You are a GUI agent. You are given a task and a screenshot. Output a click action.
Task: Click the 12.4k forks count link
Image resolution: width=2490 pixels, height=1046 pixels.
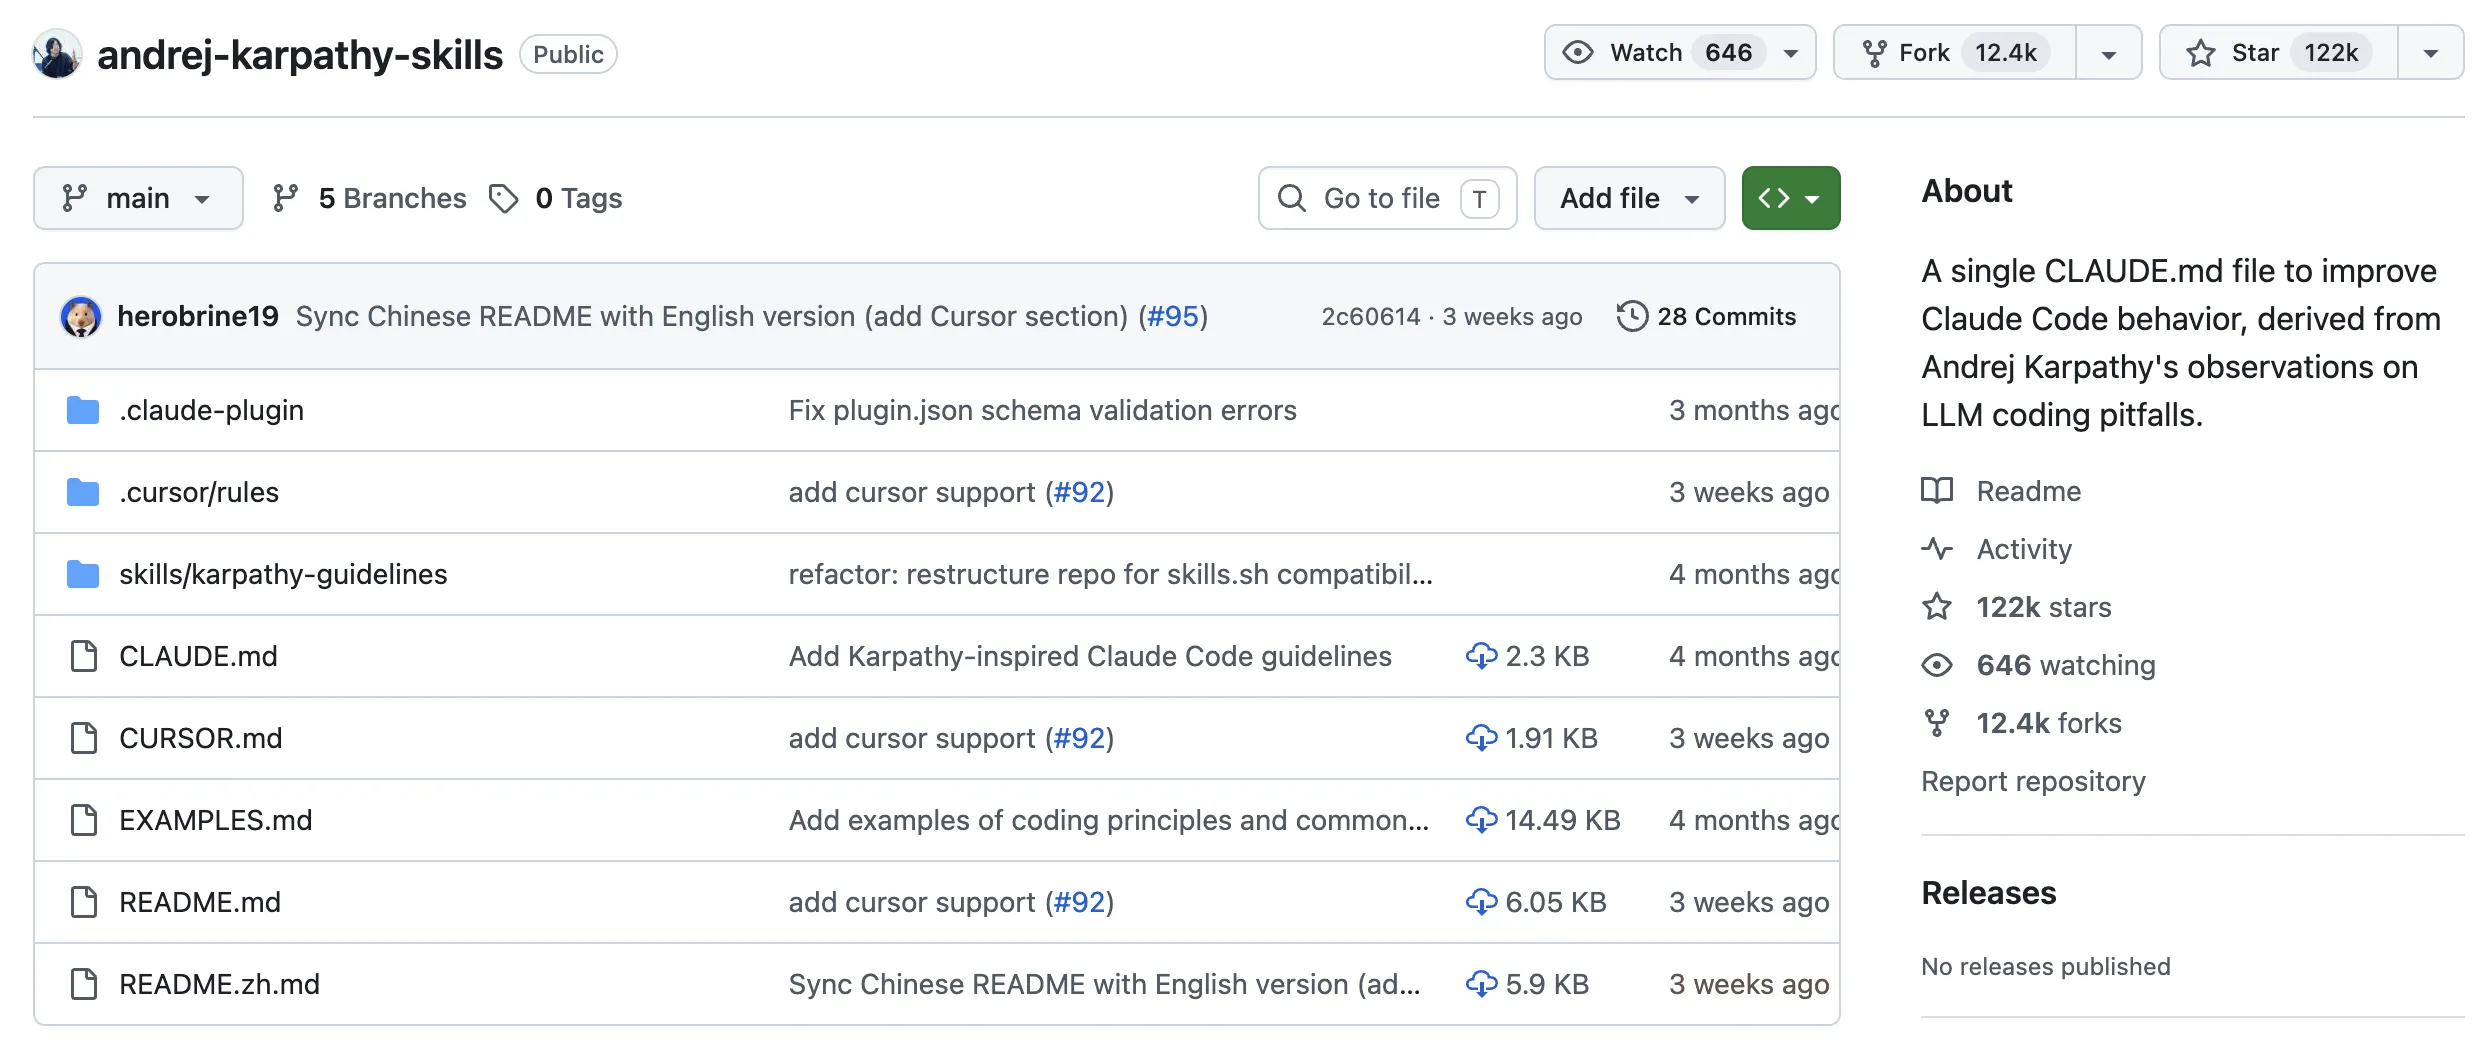[x=2049, y=723]
